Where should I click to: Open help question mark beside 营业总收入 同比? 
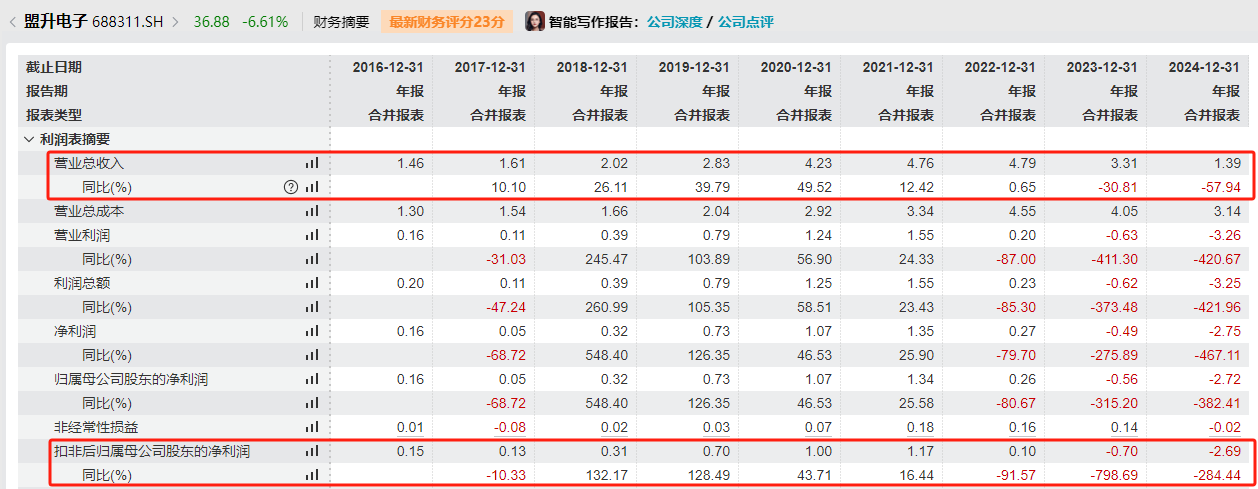click(291, 187)
